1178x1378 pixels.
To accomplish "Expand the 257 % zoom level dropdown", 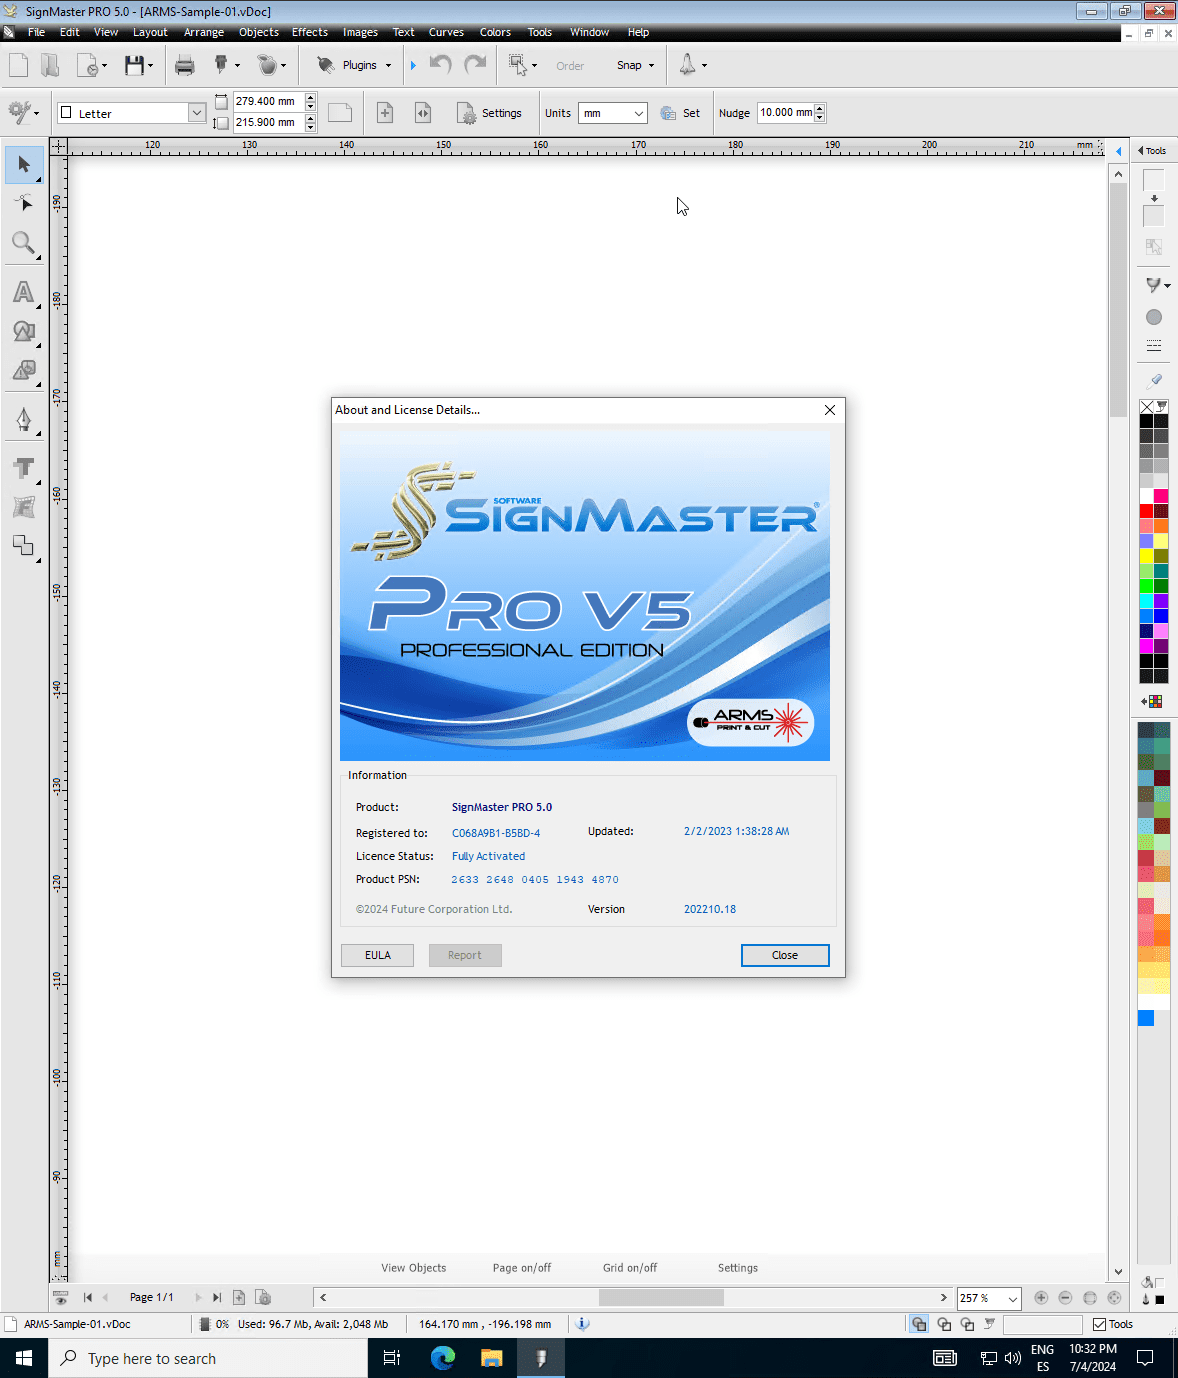I will (1012, 1298).
